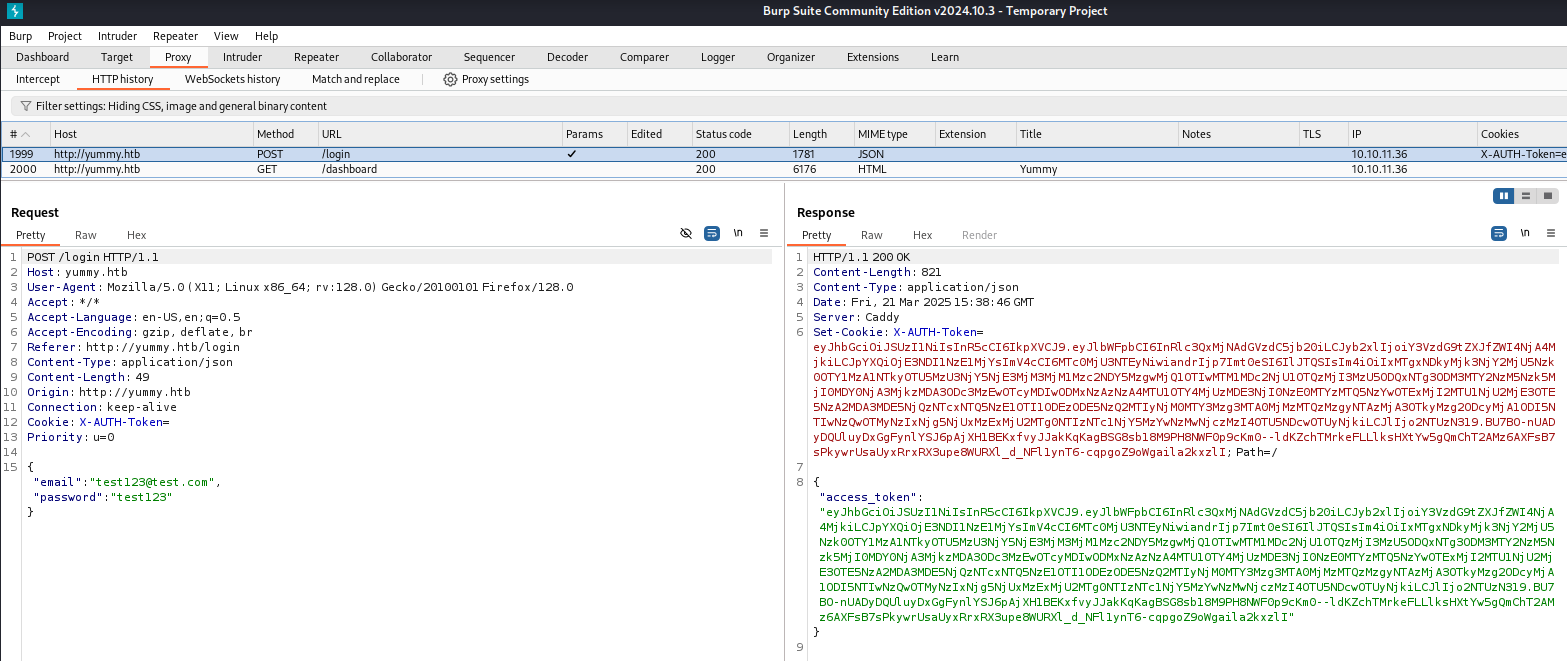The width and height of the screenshot is (1567, 661).
Task: Open the Hex tab in Request panel
Action: (x=136, y=235)
